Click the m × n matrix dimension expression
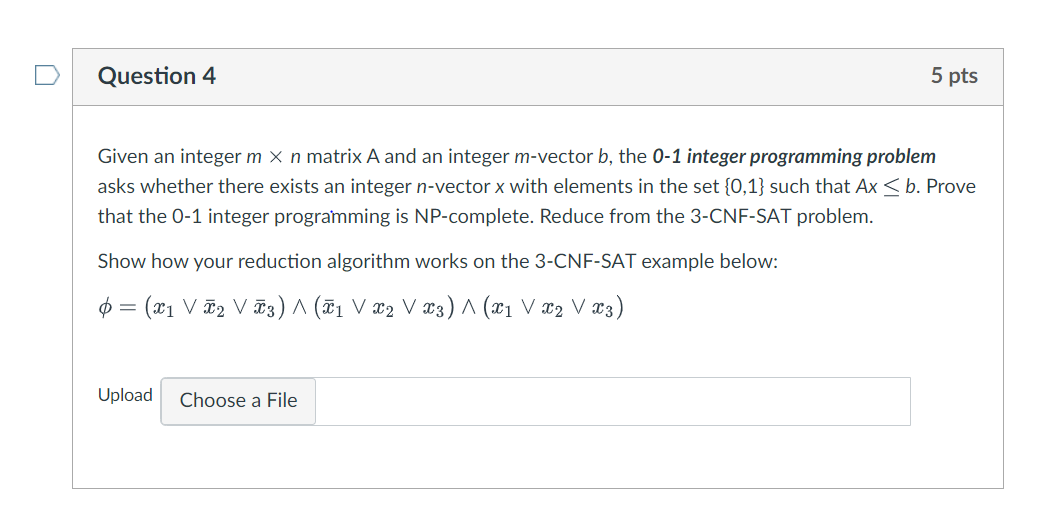Image resolution: width=1046 pixels, height=509 pixels. [274, 157]
